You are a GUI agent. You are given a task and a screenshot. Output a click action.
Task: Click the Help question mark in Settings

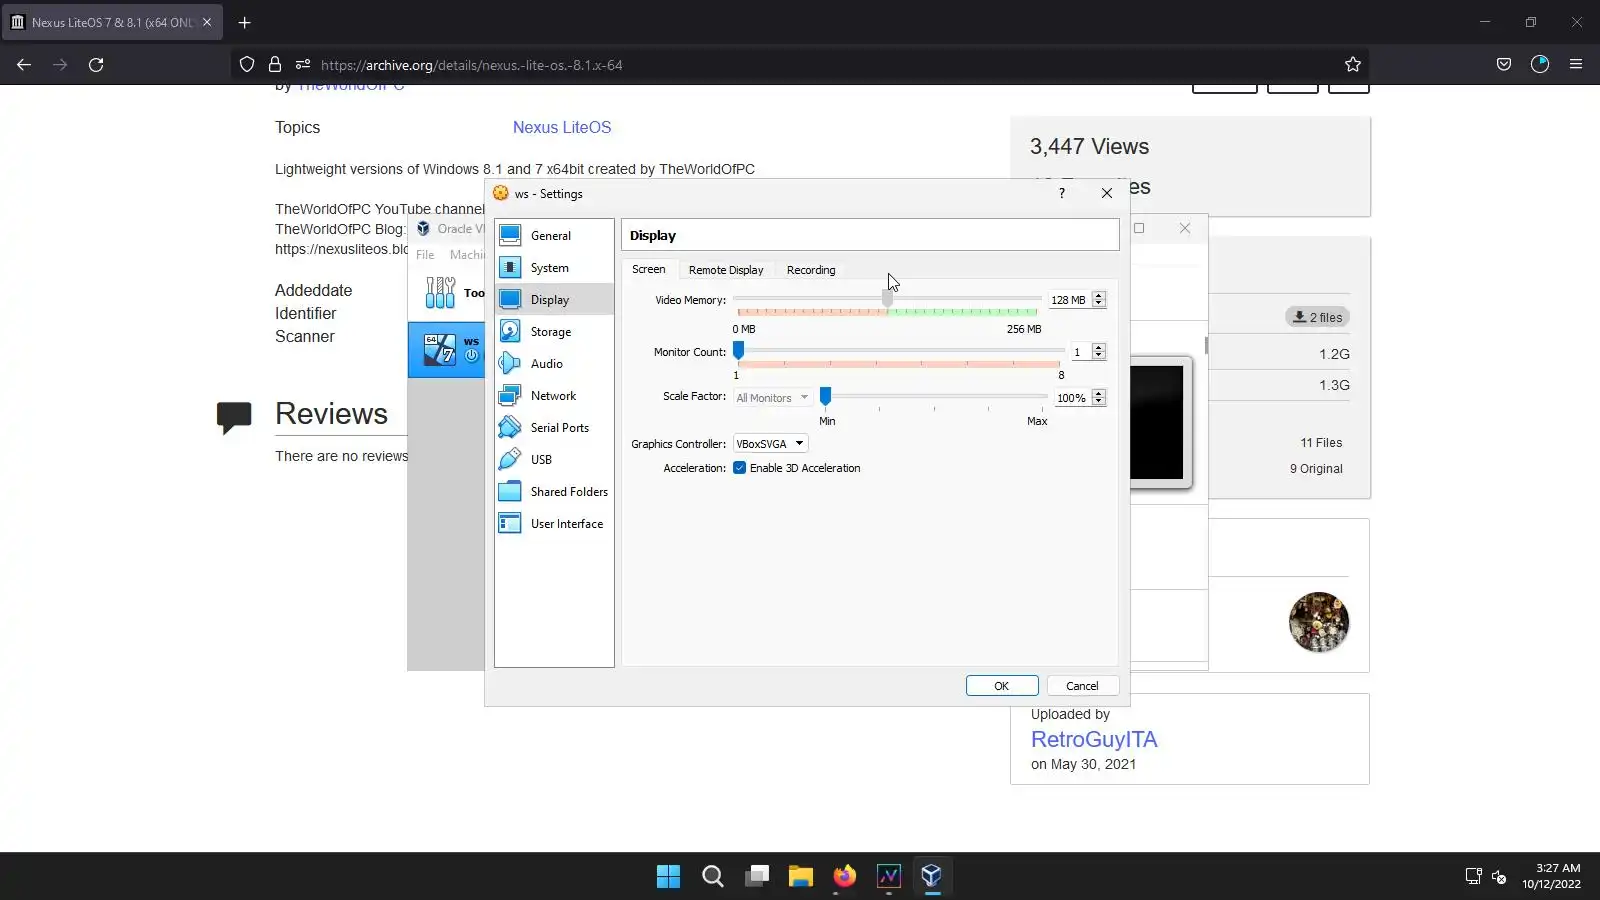(1062, 193)
